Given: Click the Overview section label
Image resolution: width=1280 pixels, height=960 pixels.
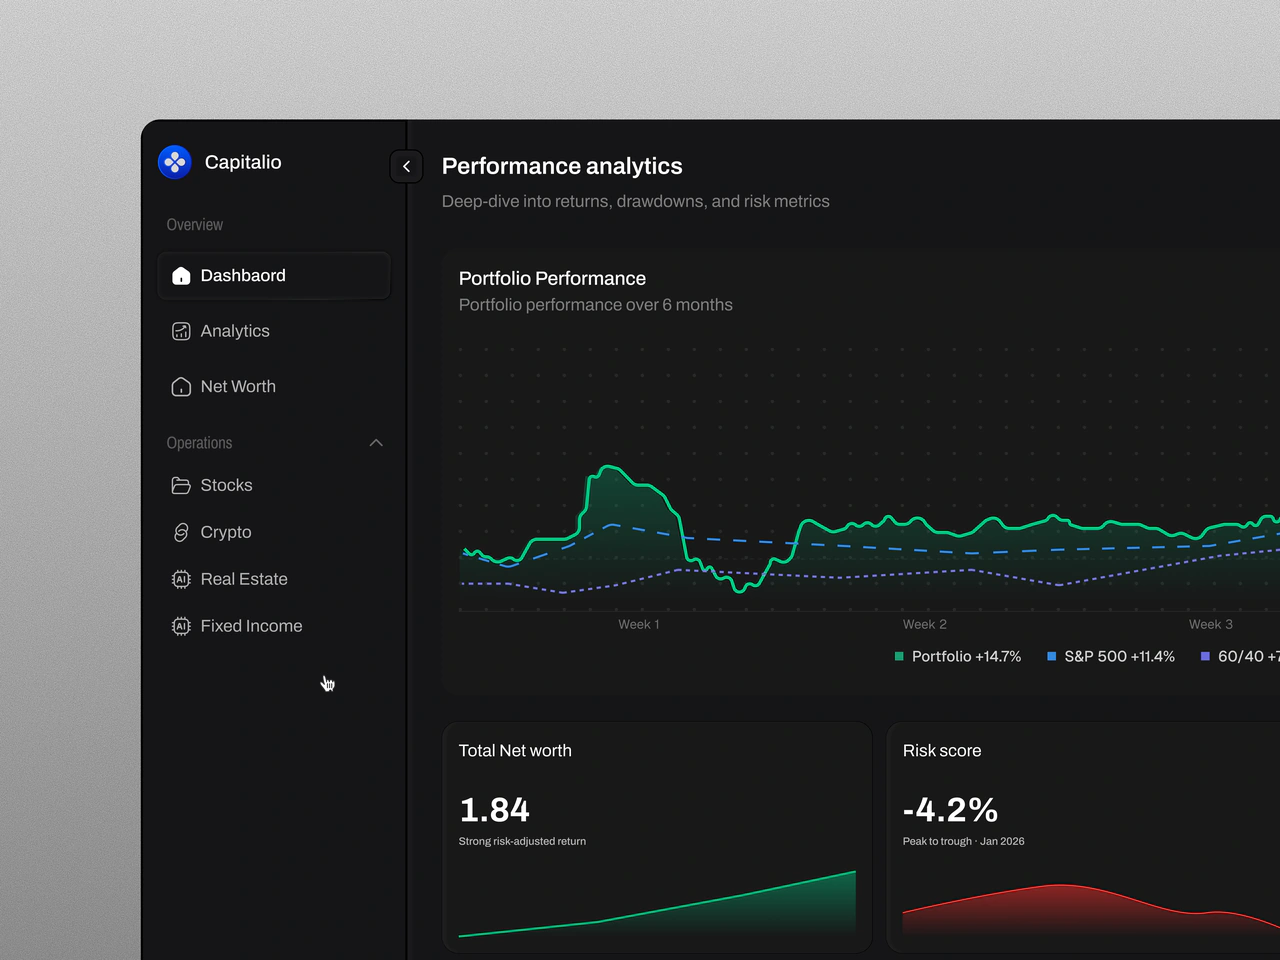Looking at the screenshot, I should (195, 225).
